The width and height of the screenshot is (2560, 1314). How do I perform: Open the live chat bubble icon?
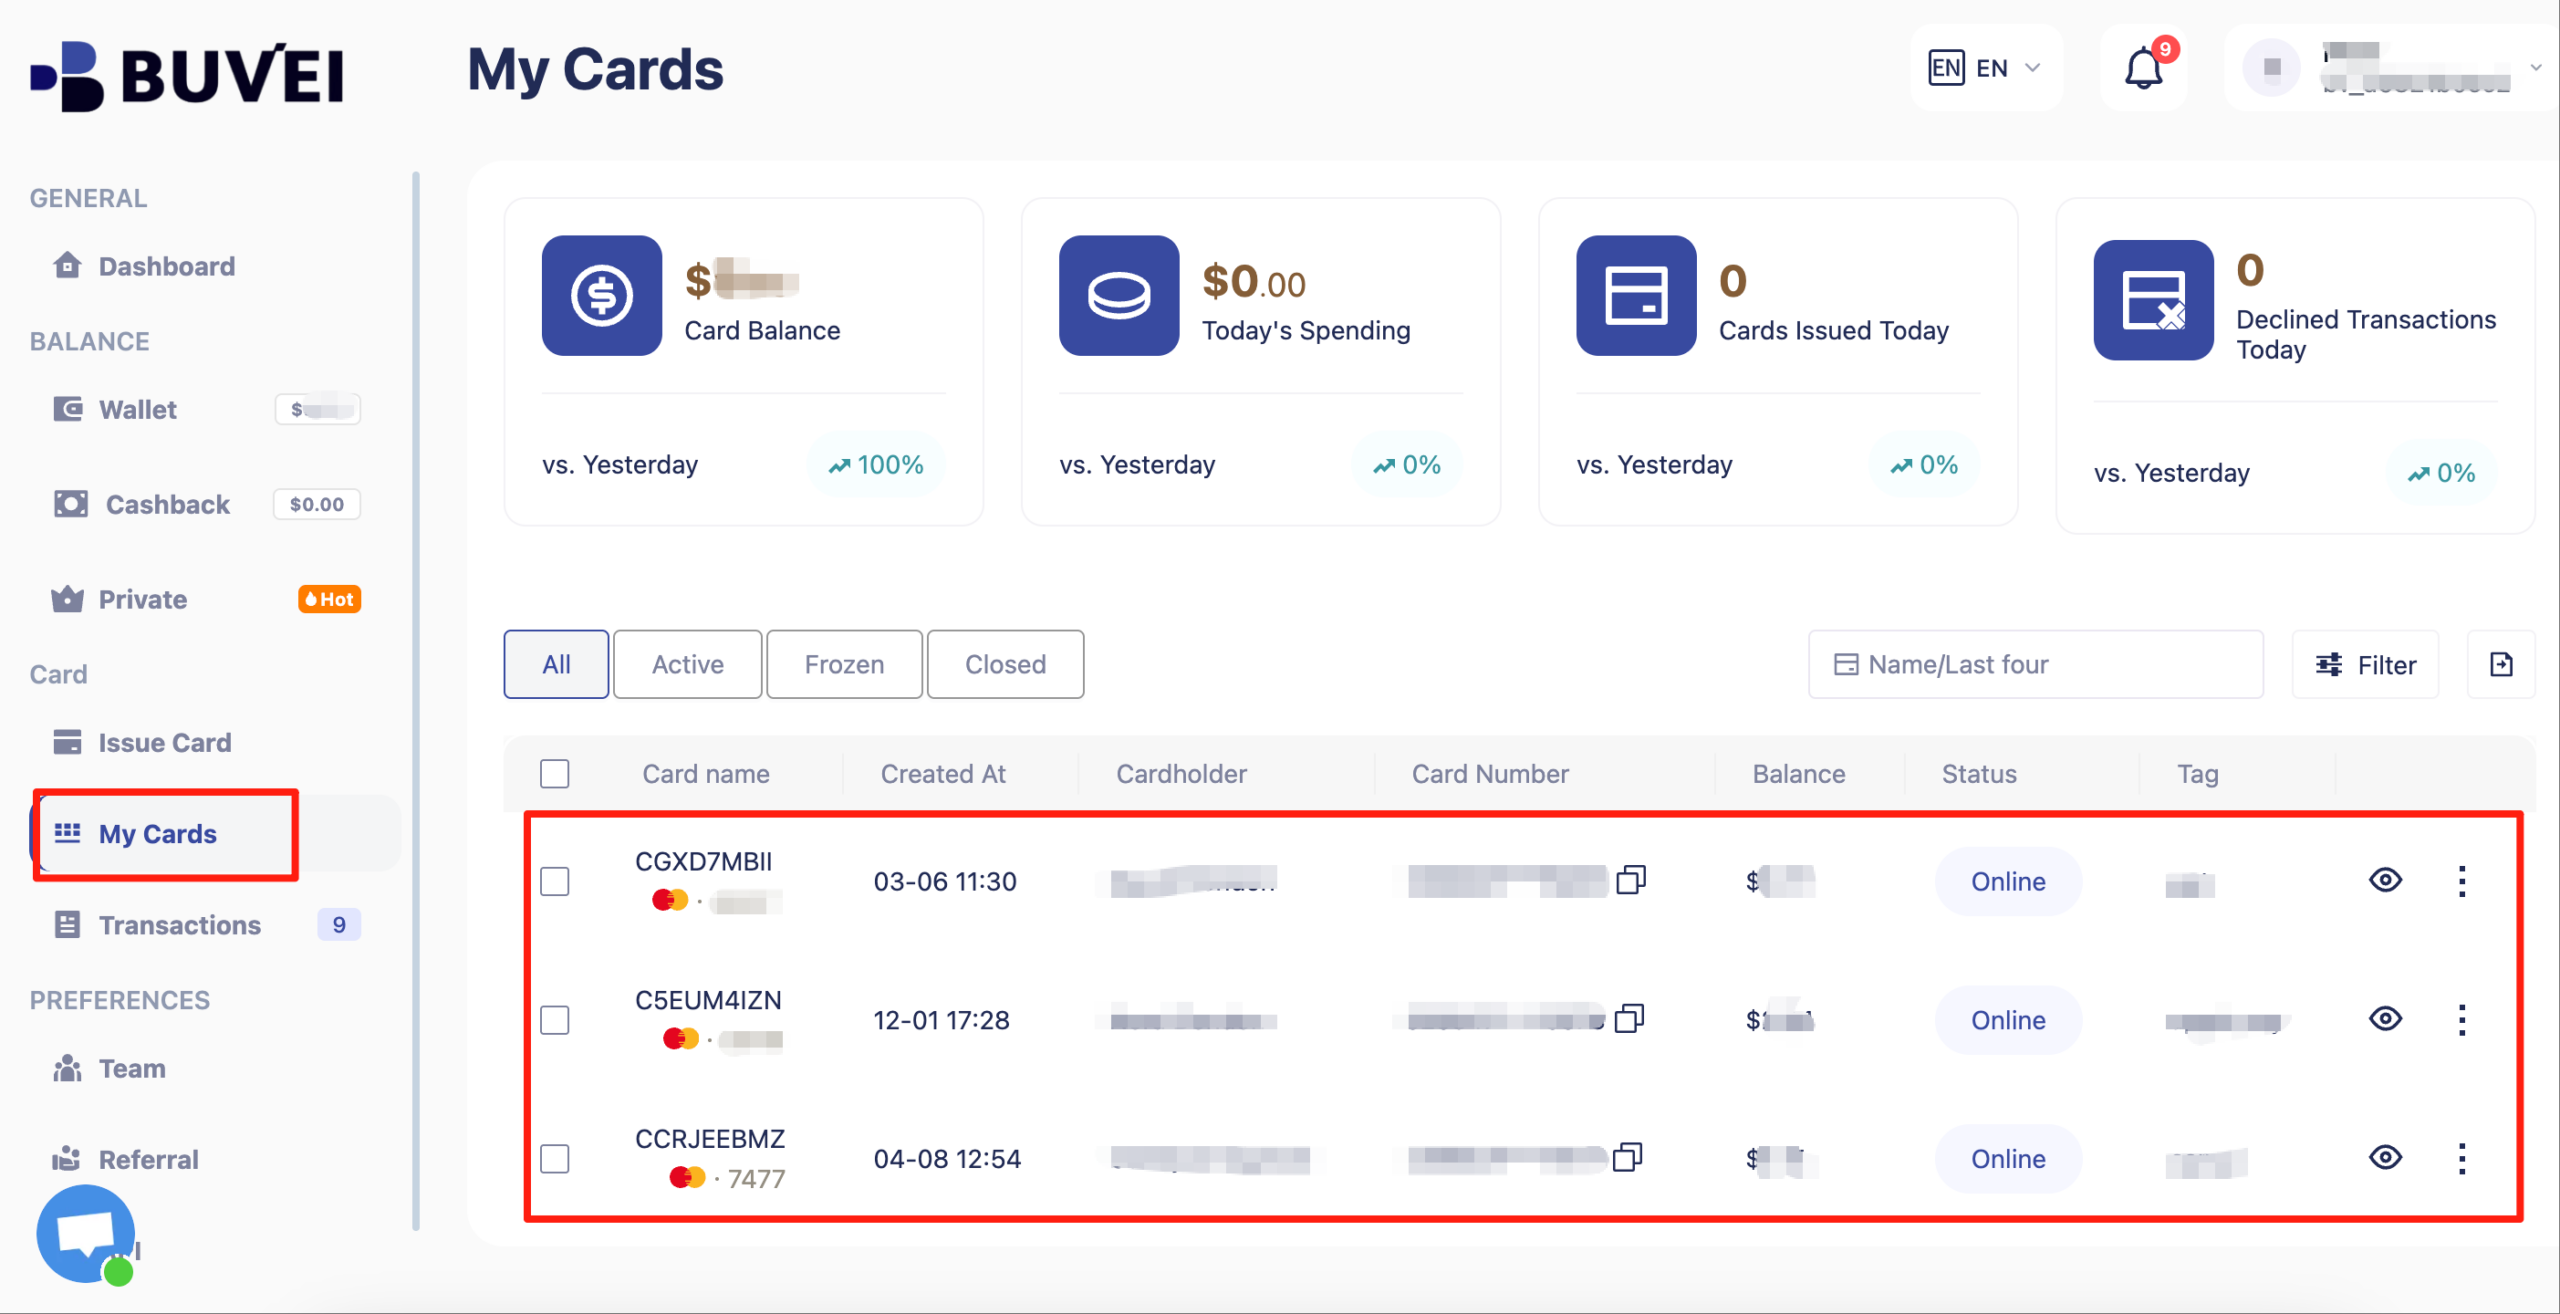click(86, 1234)
